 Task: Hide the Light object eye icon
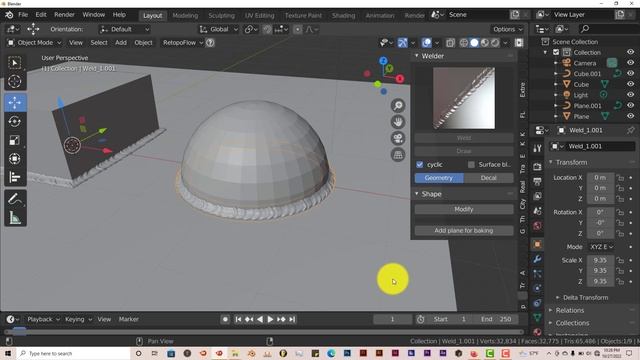[631, 95]
